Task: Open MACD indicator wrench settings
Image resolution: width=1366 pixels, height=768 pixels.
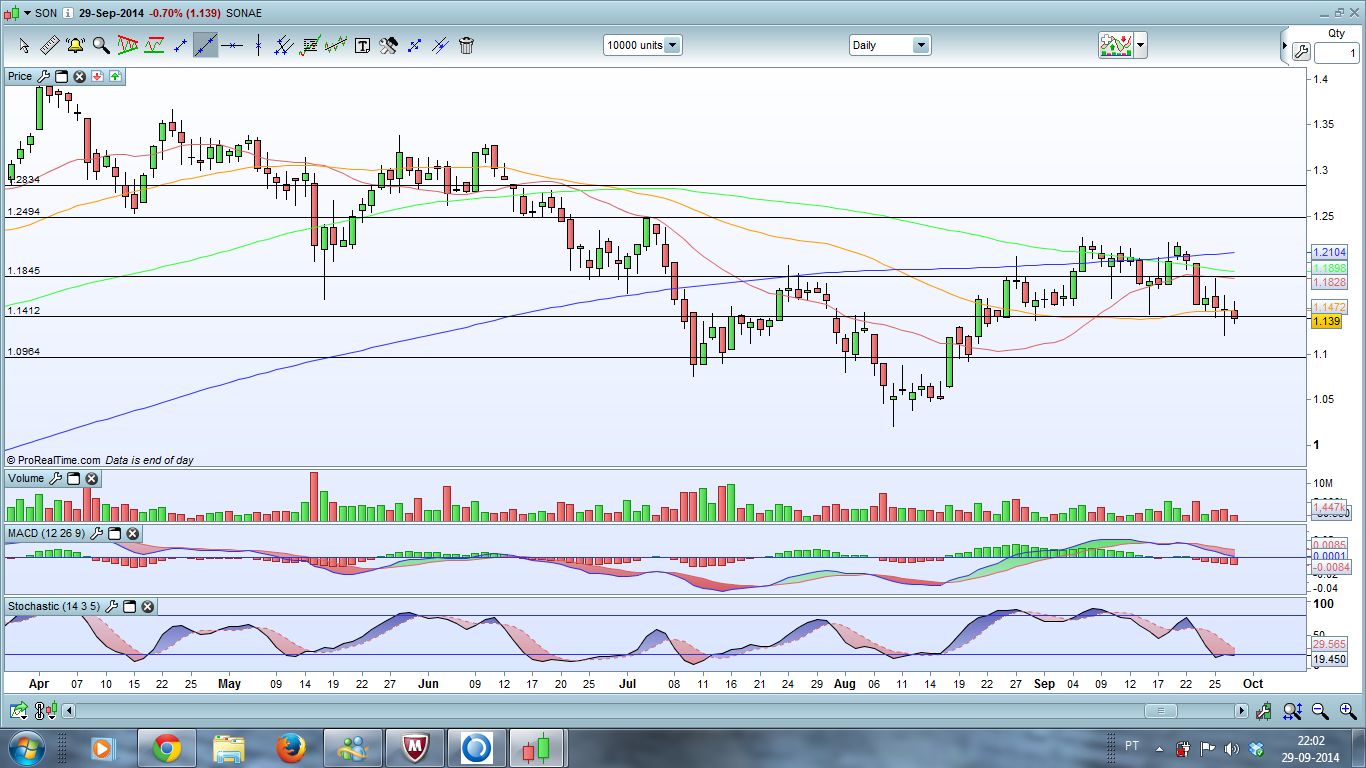Action: [96, 533]
